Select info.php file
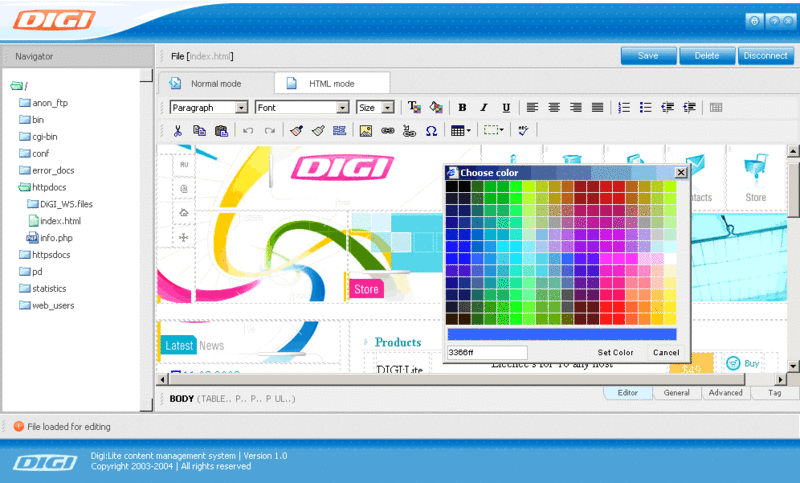 point(50,238)
